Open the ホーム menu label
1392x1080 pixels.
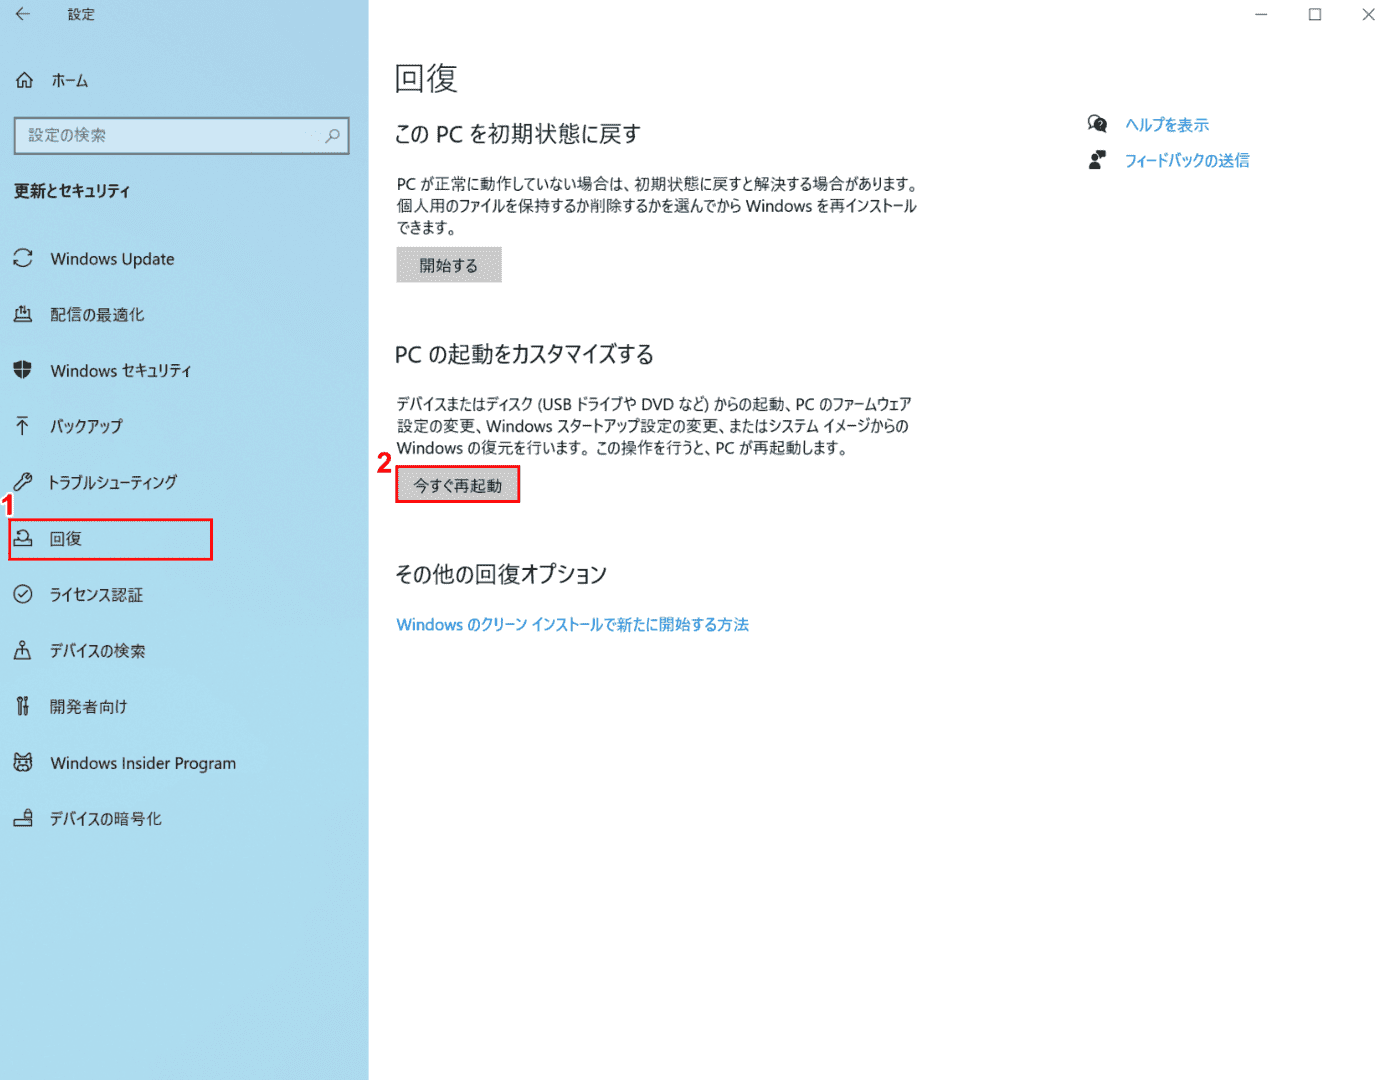click(70, 80)
